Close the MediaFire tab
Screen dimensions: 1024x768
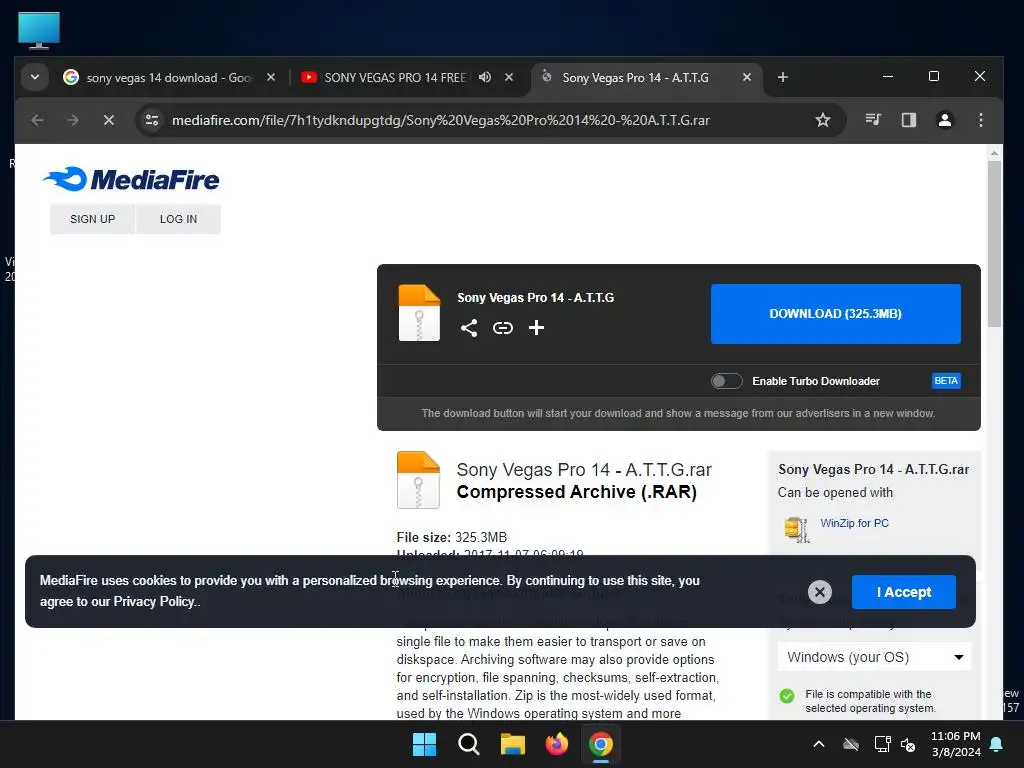point(746,77)
